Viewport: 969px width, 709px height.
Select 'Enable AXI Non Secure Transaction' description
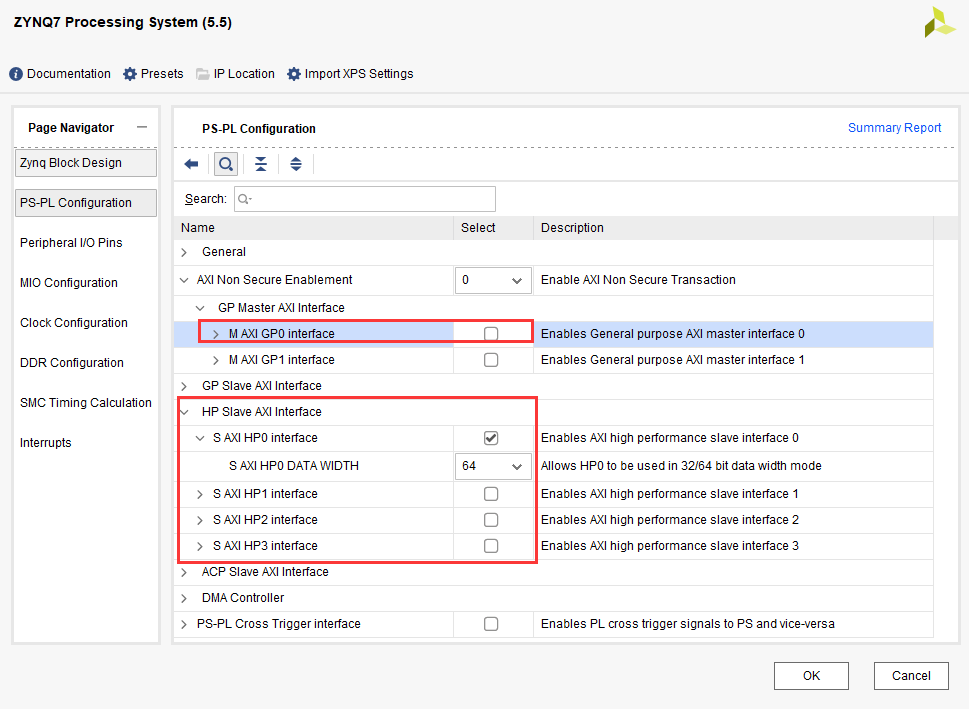638,280
